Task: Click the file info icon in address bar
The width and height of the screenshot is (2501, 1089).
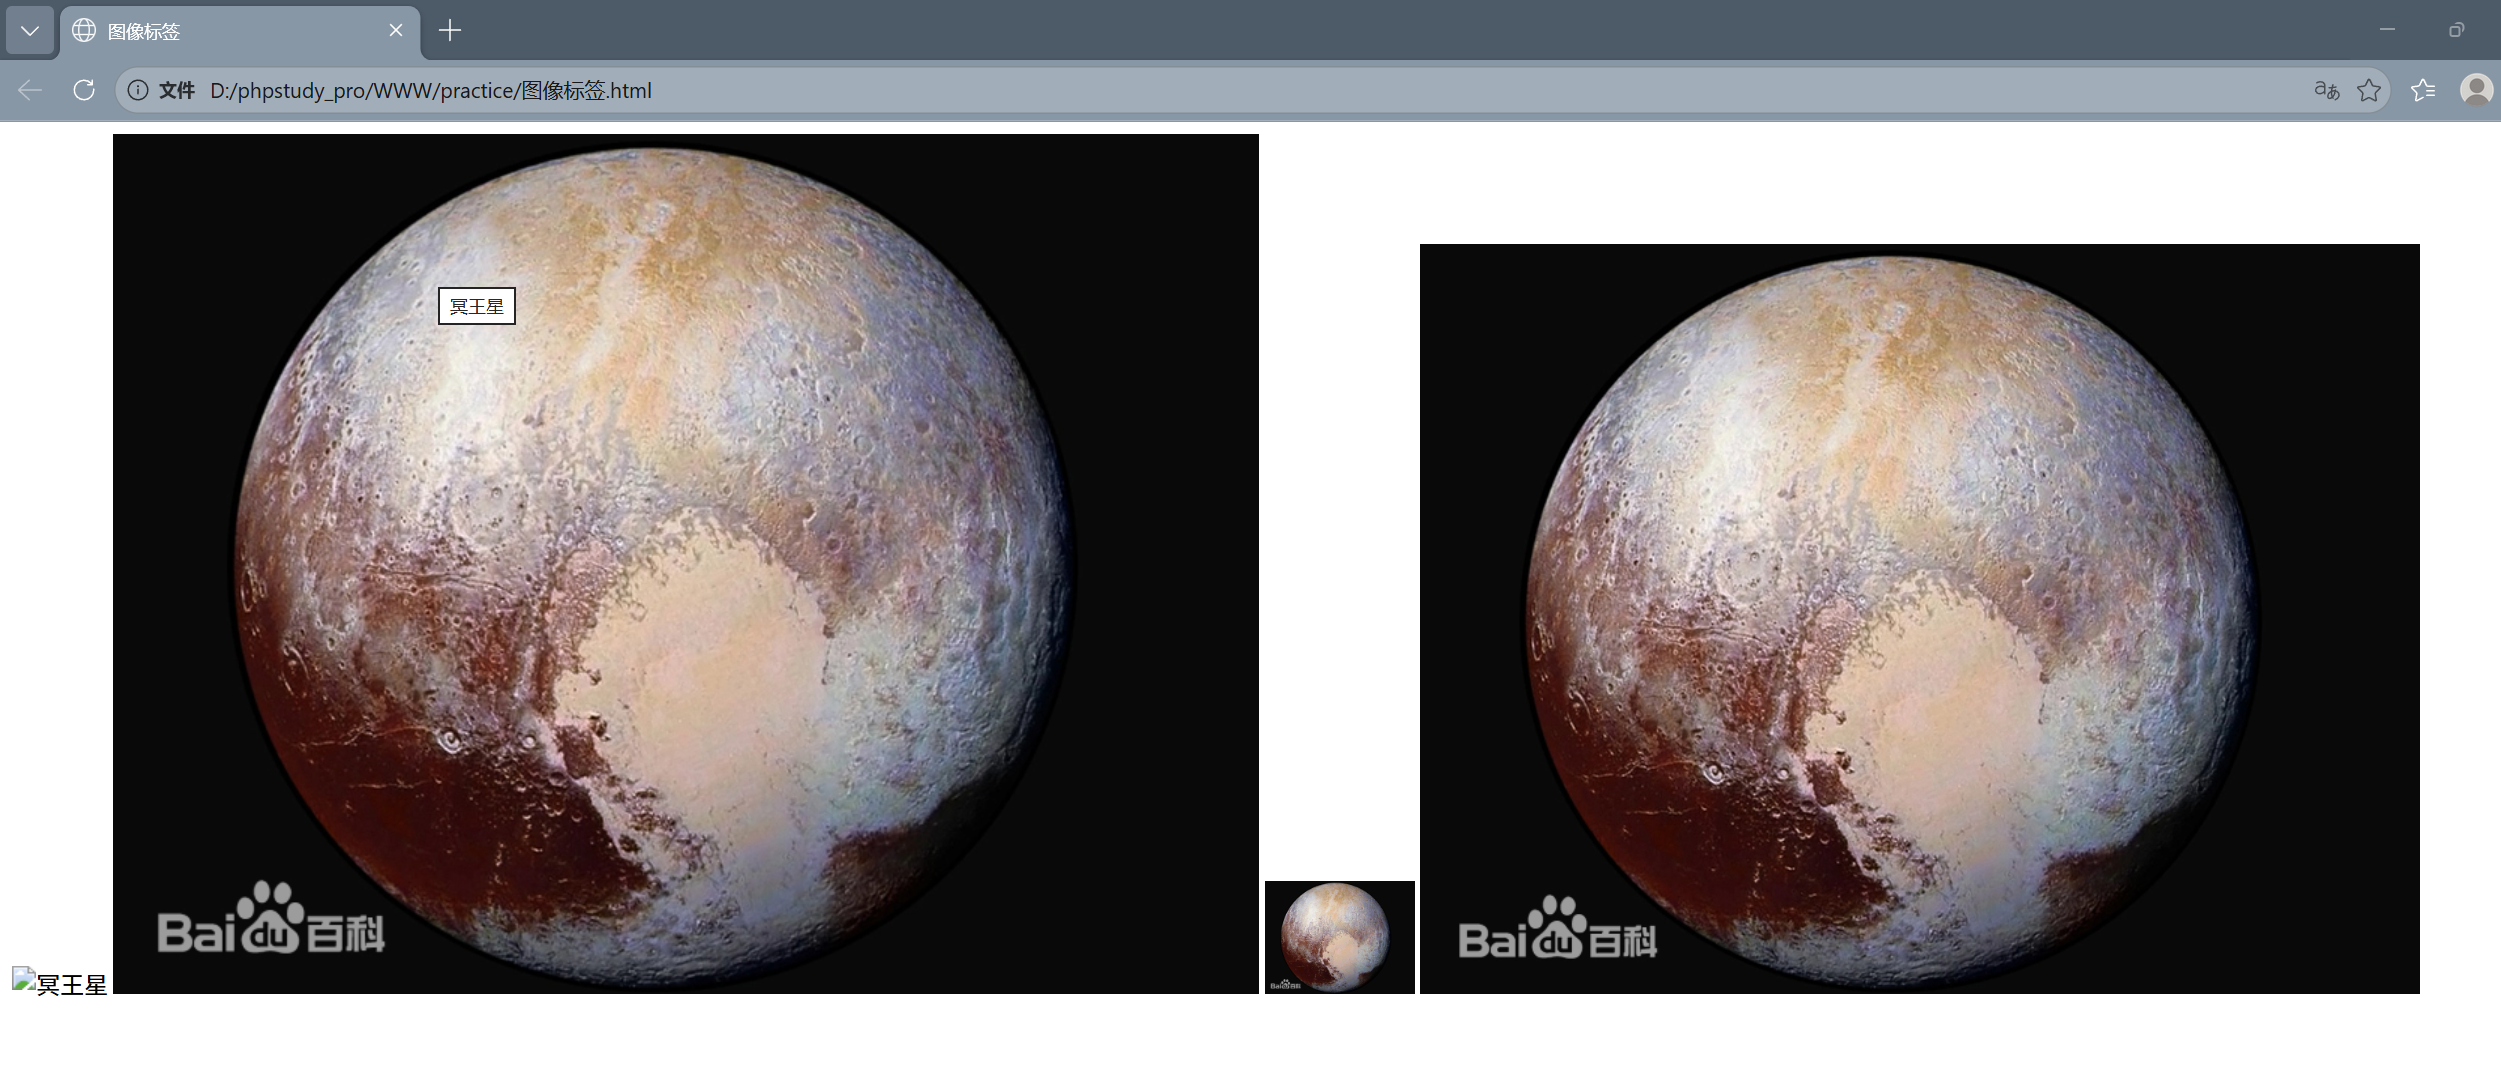Action: pyautogui.click(x=138, y=90)
